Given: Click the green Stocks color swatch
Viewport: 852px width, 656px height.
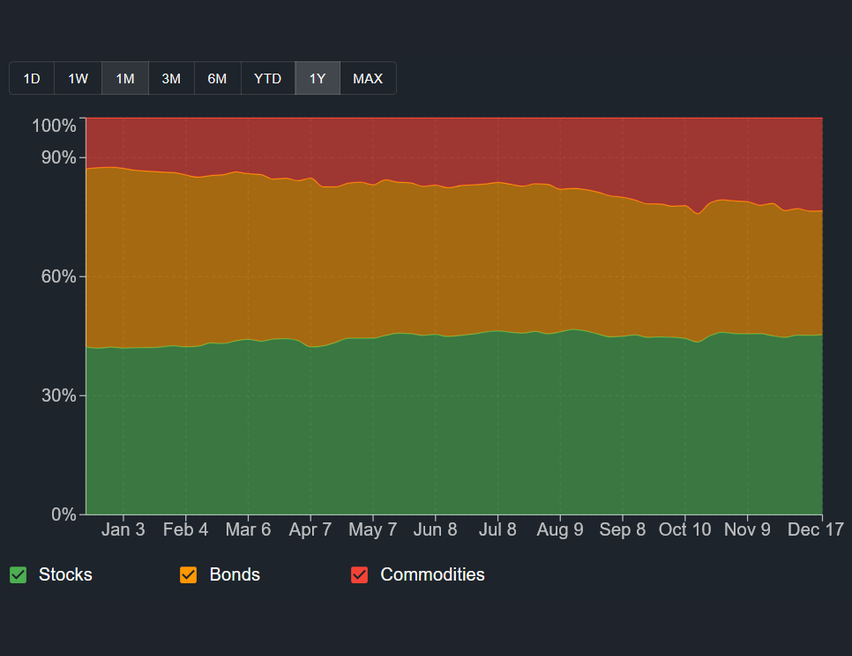Looking at the screenshot, I should [x=17, y=575].
